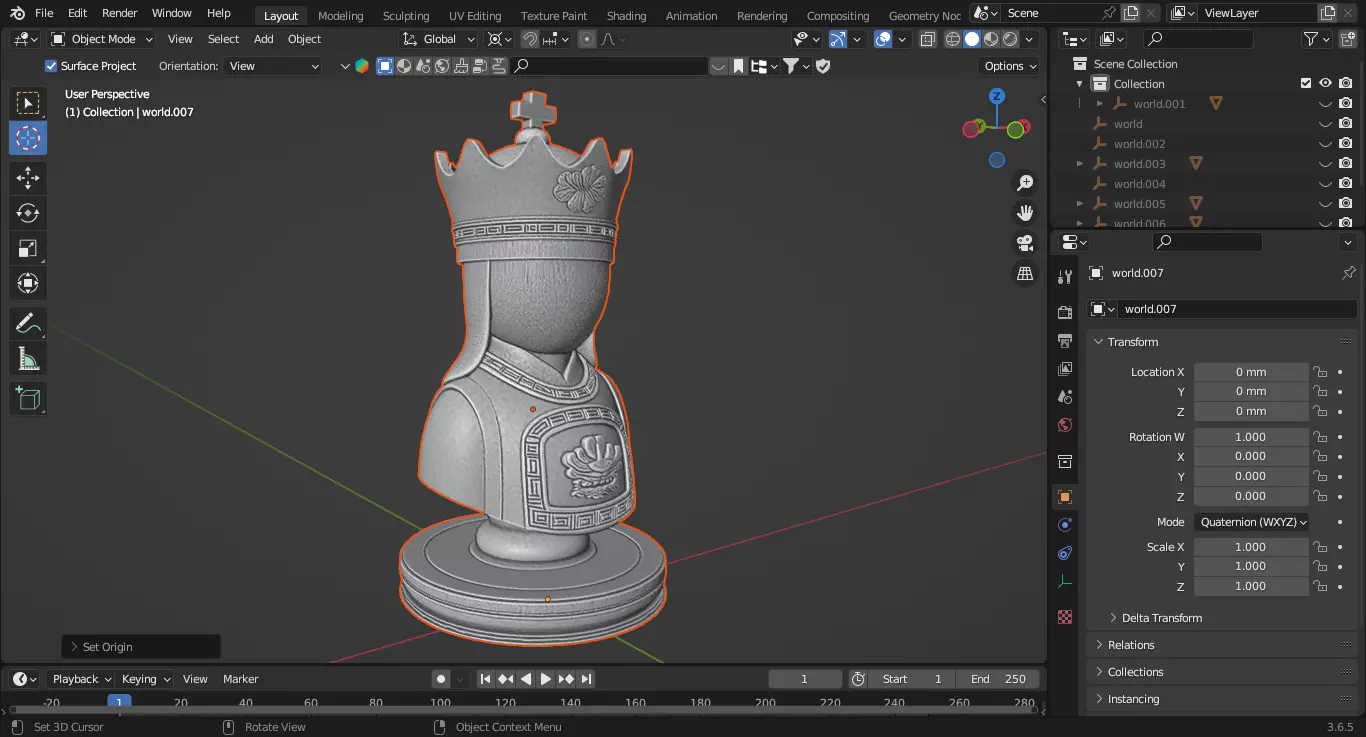Viewport: 1366px width, 737px height.
Task: Select the Annotate tool
Action: tap(28, 323)
